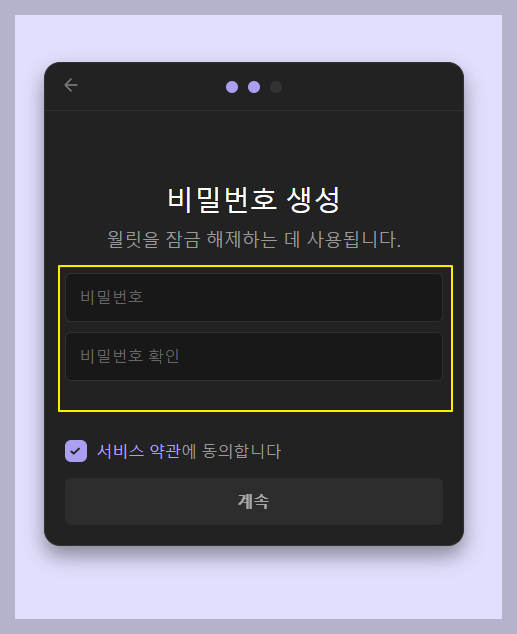Go back using the left arrow icon
Screen dimensions: 517x634
[71, 85]
